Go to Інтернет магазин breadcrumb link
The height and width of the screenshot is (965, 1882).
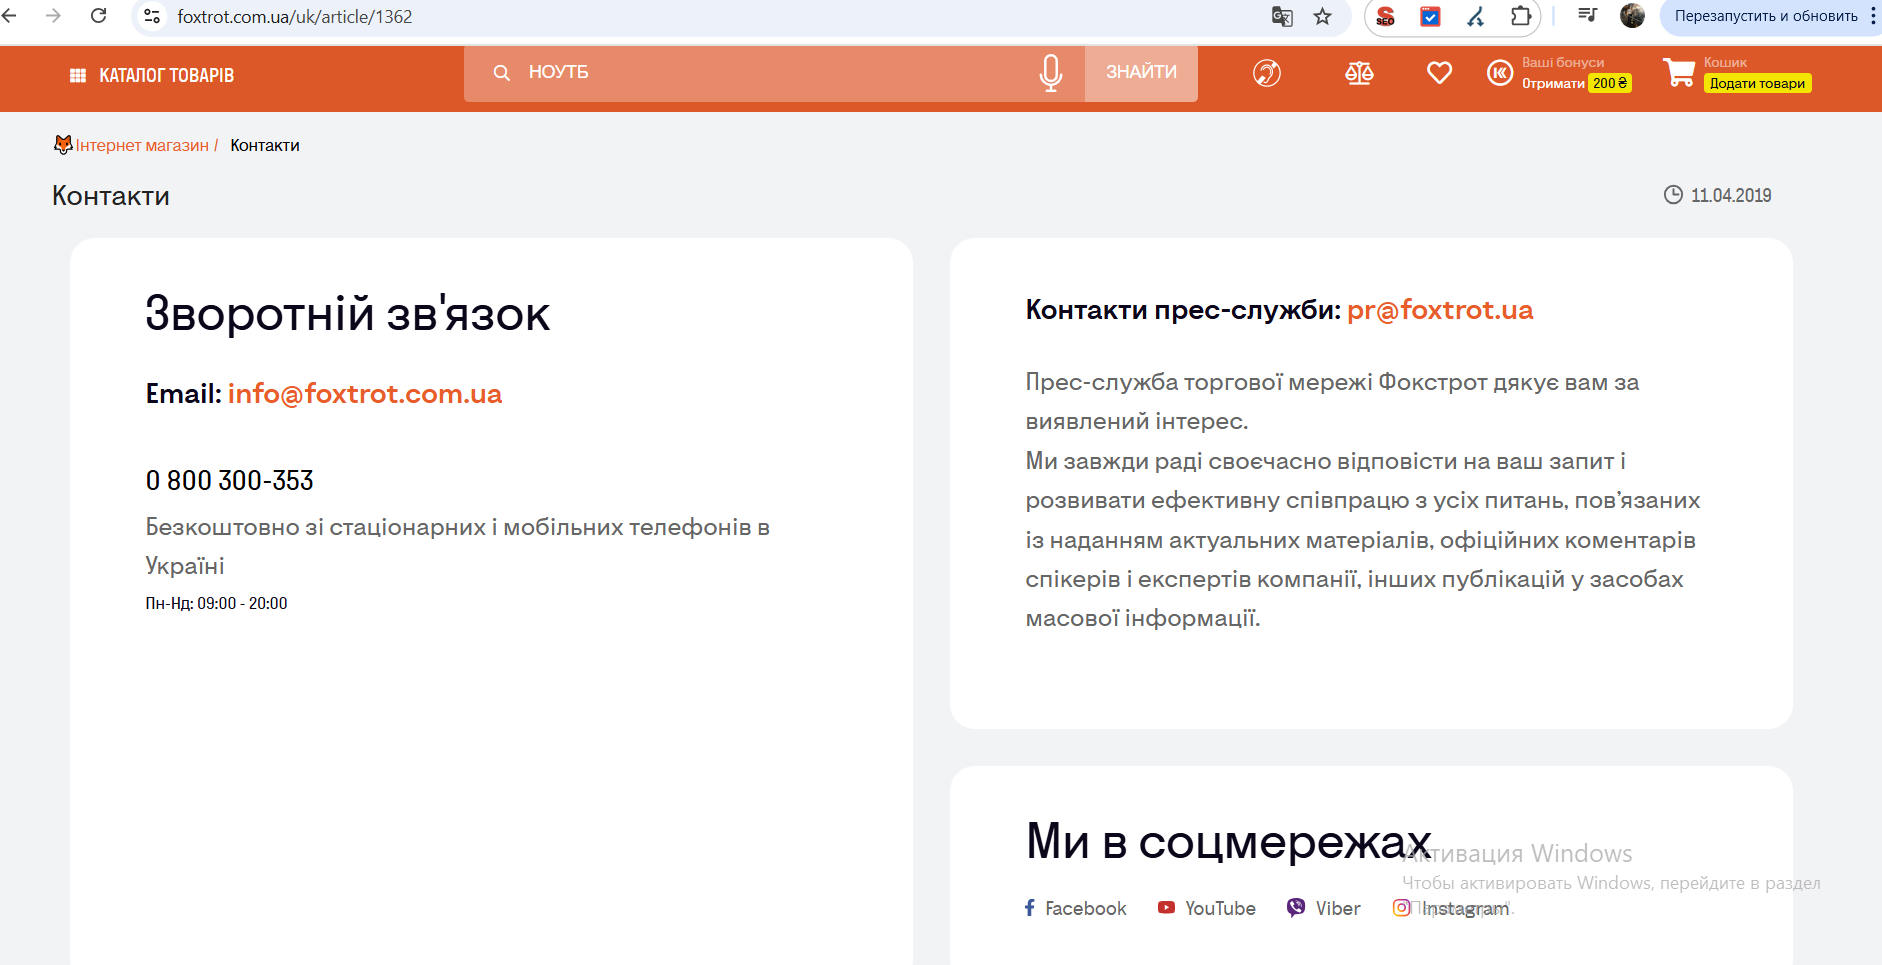(142, 146)
